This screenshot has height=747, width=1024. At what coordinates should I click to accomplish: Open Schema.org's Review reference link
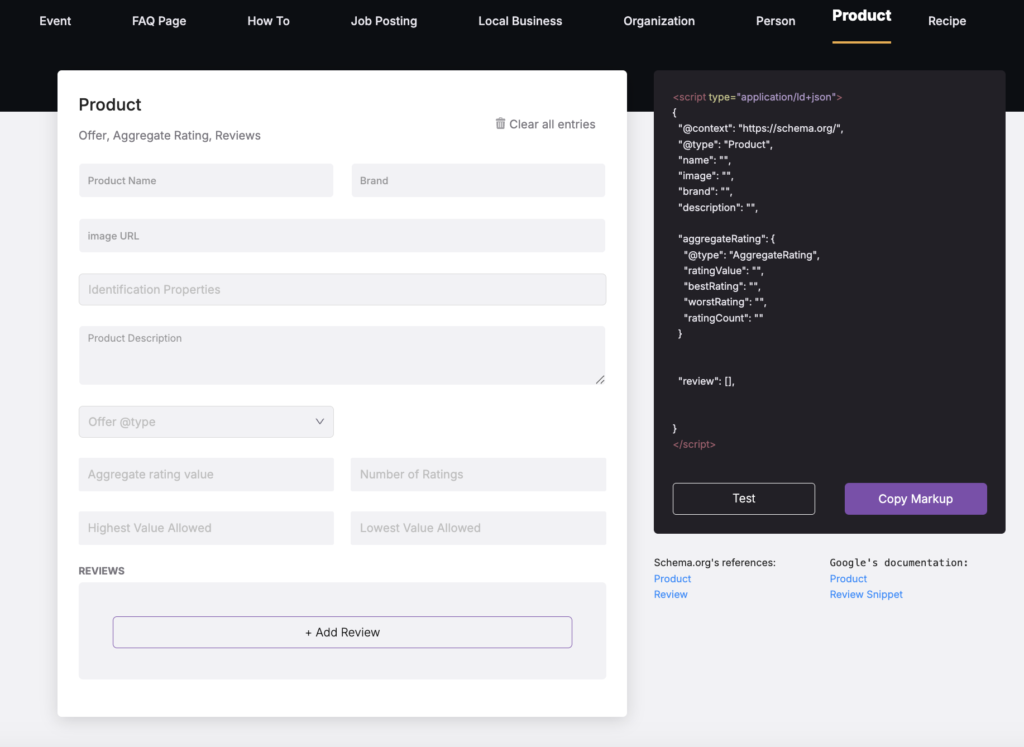click(671, 594)
